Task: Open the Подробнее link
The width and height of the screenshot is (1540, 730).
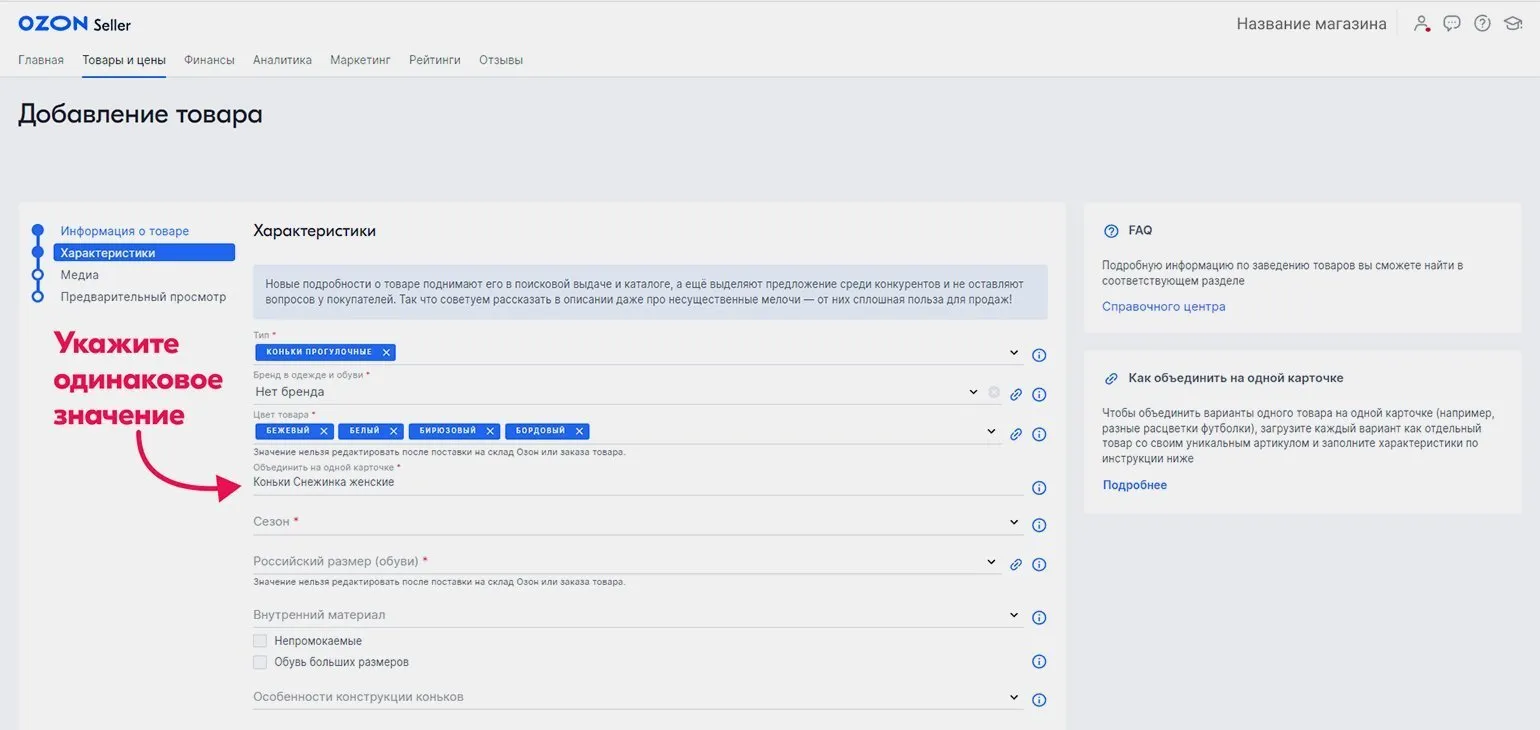Action: [x=1135, y=485]
